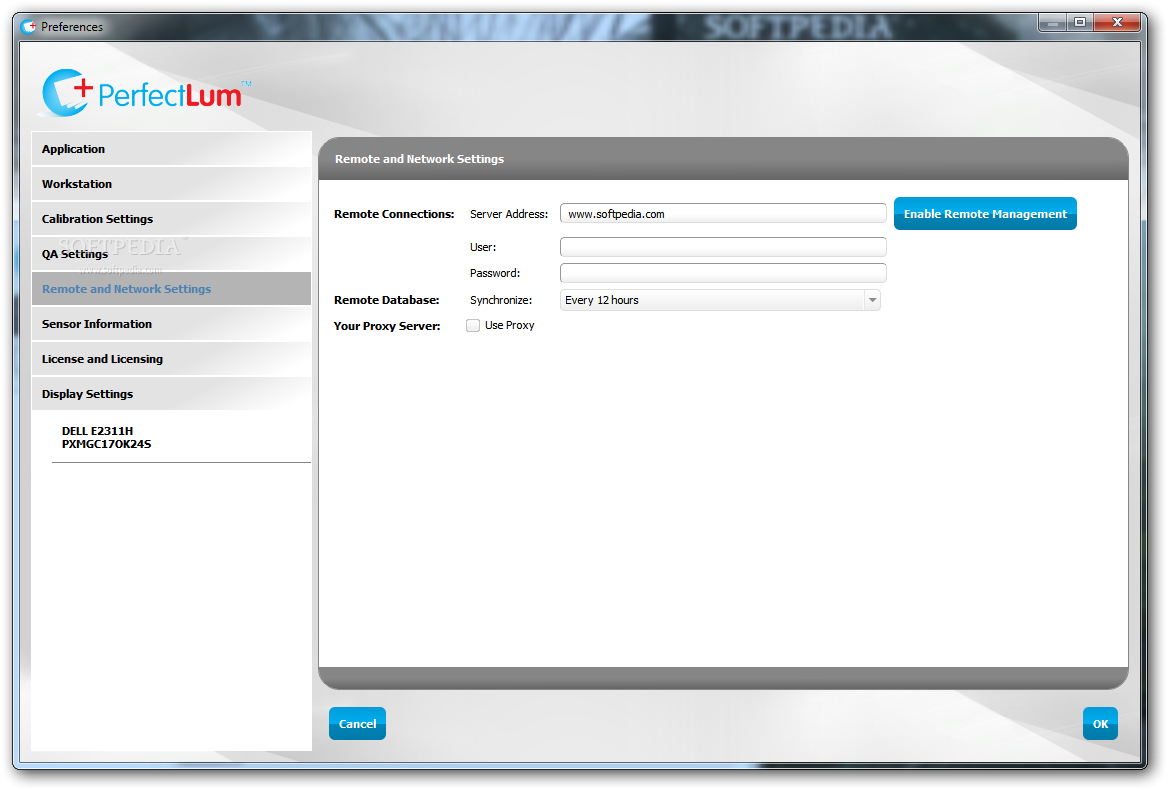This screenshot has height=790, width=1168.
Task: Go to QA Settings section
Action: tap(171, 254)
